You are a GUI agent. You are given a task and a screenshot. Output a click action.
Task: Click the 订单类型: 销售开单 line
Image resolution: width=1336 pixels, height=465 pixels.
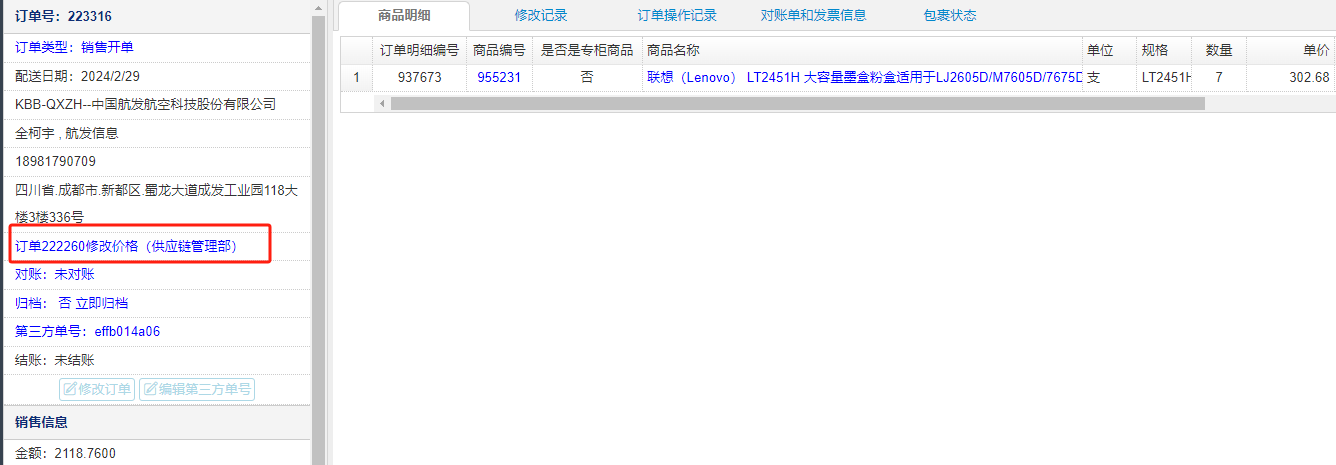[74, 47]
